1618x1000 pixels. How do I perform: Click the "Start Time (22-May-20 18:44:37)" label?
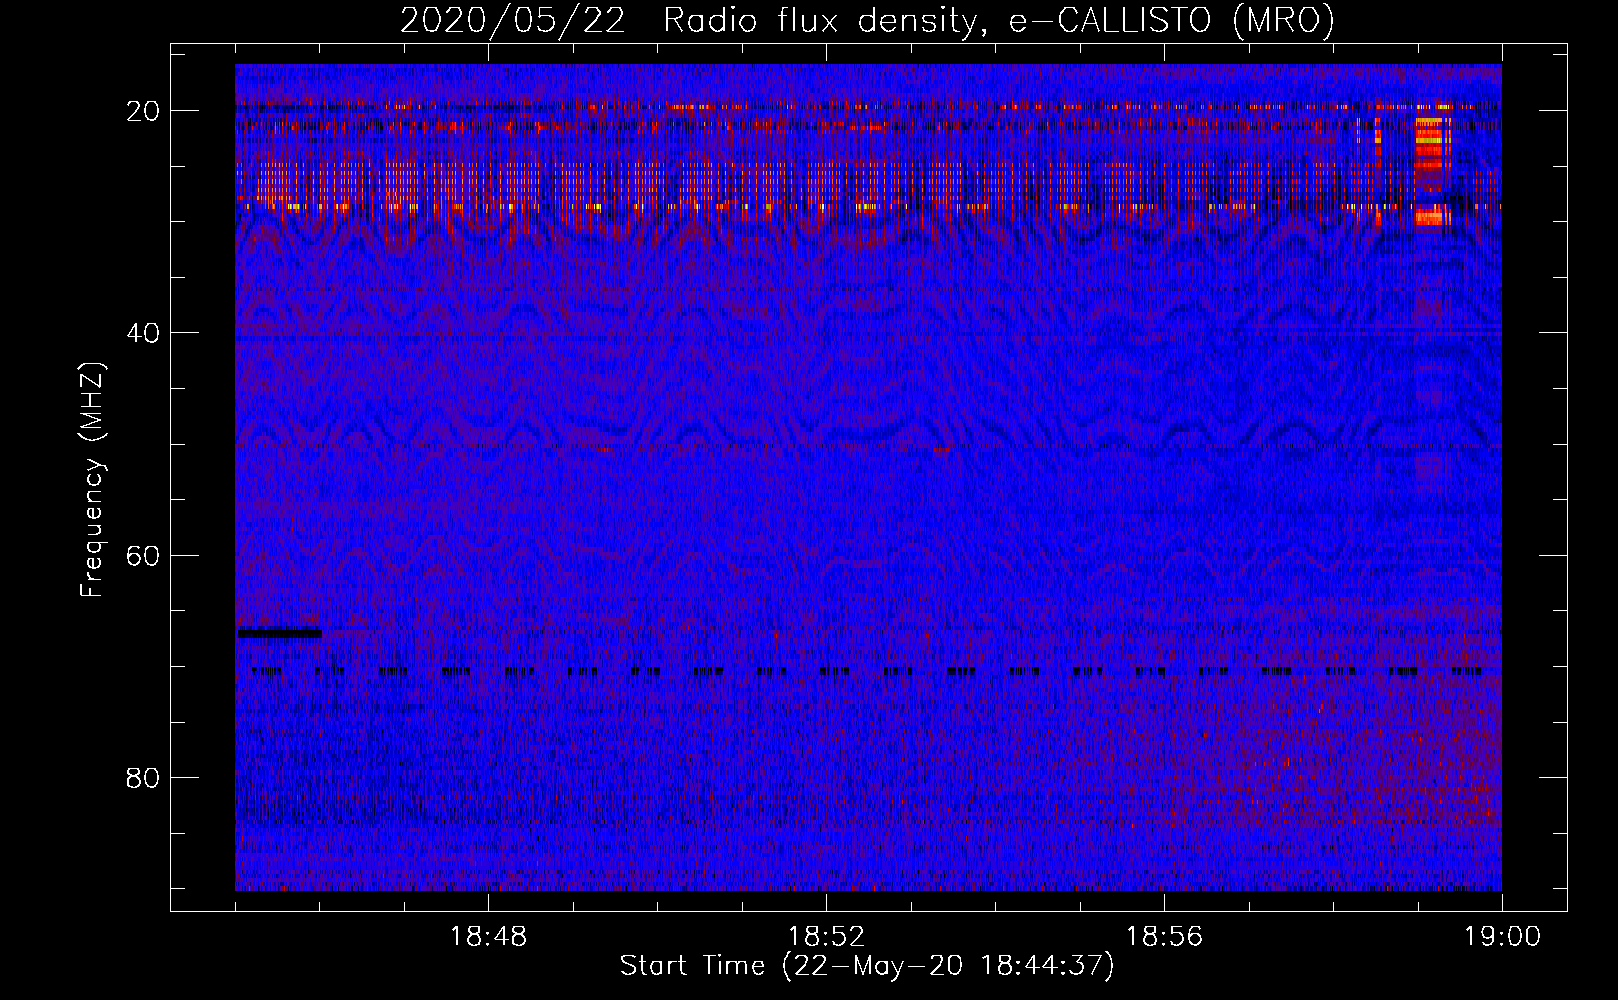click(x=867, y=966)
